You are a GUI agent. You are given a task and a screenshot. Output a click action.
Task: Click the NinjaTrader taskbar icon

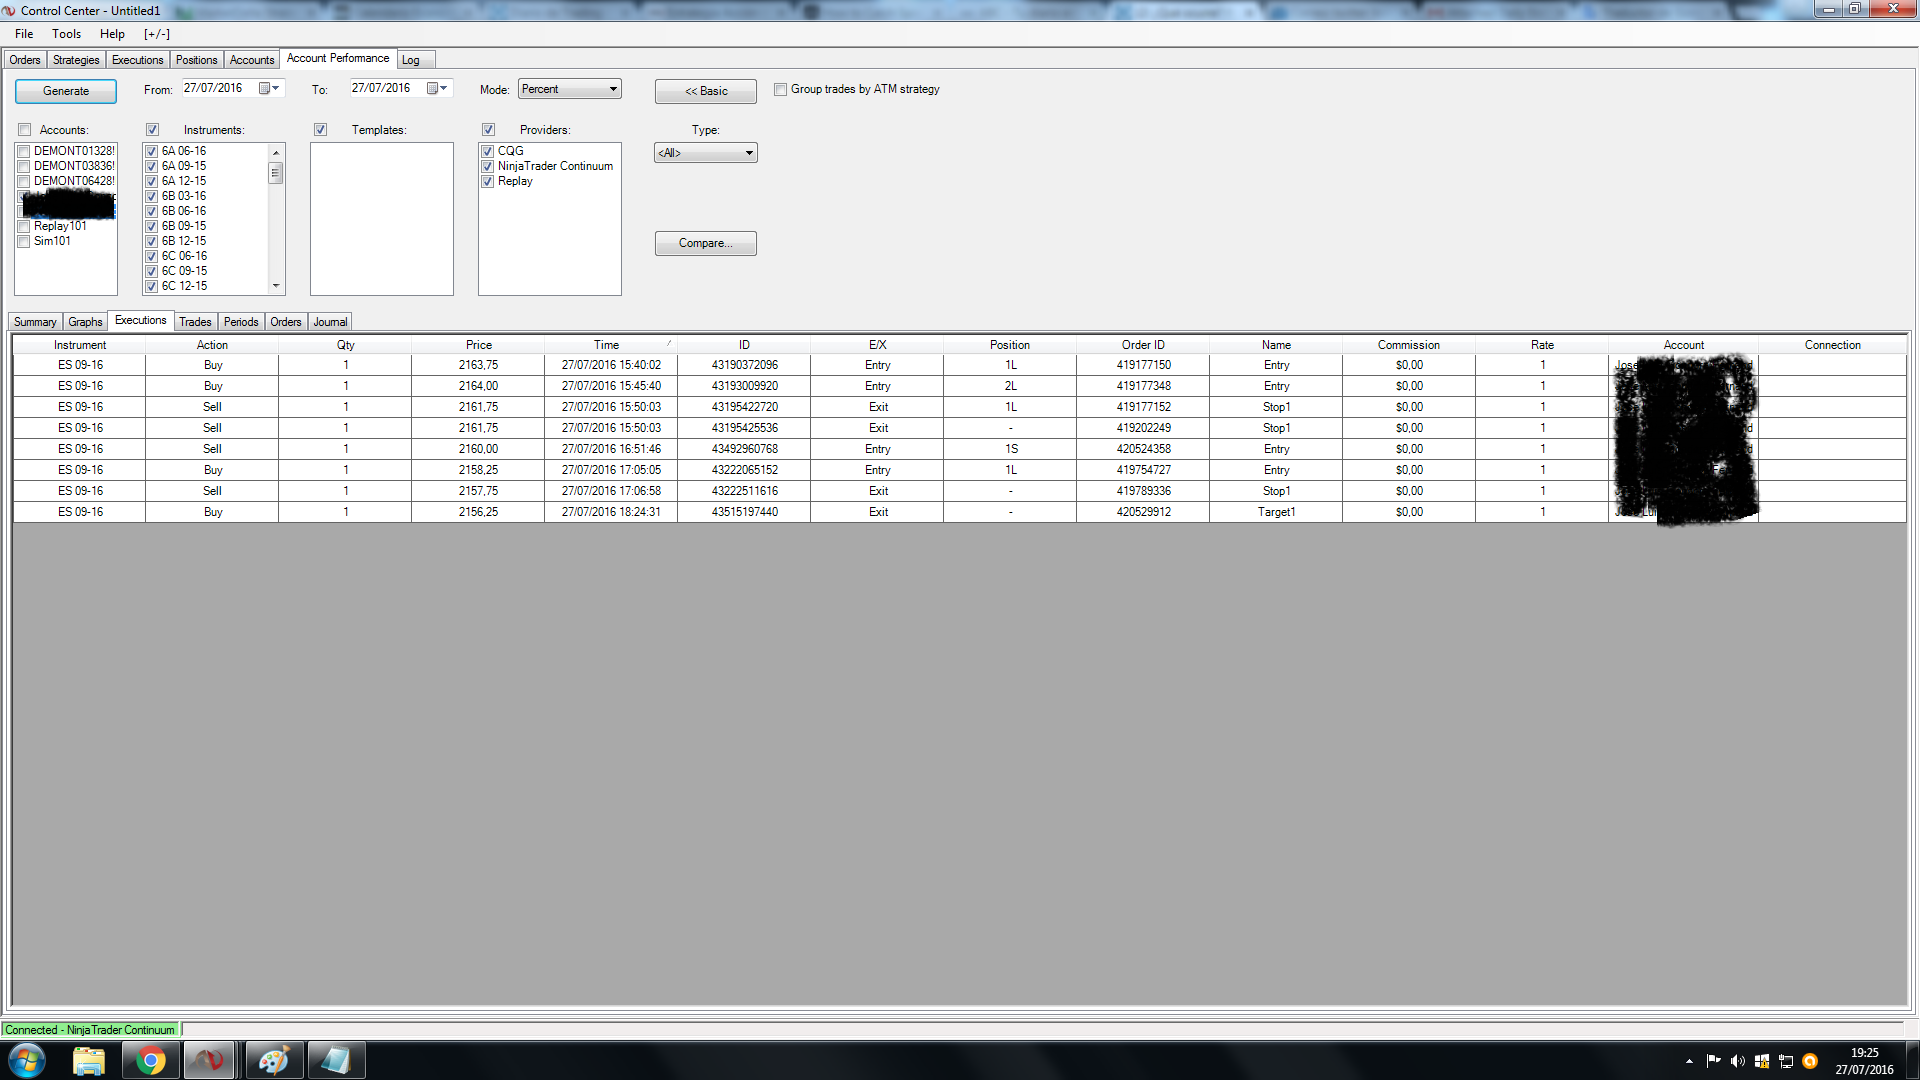[209, 1060]
